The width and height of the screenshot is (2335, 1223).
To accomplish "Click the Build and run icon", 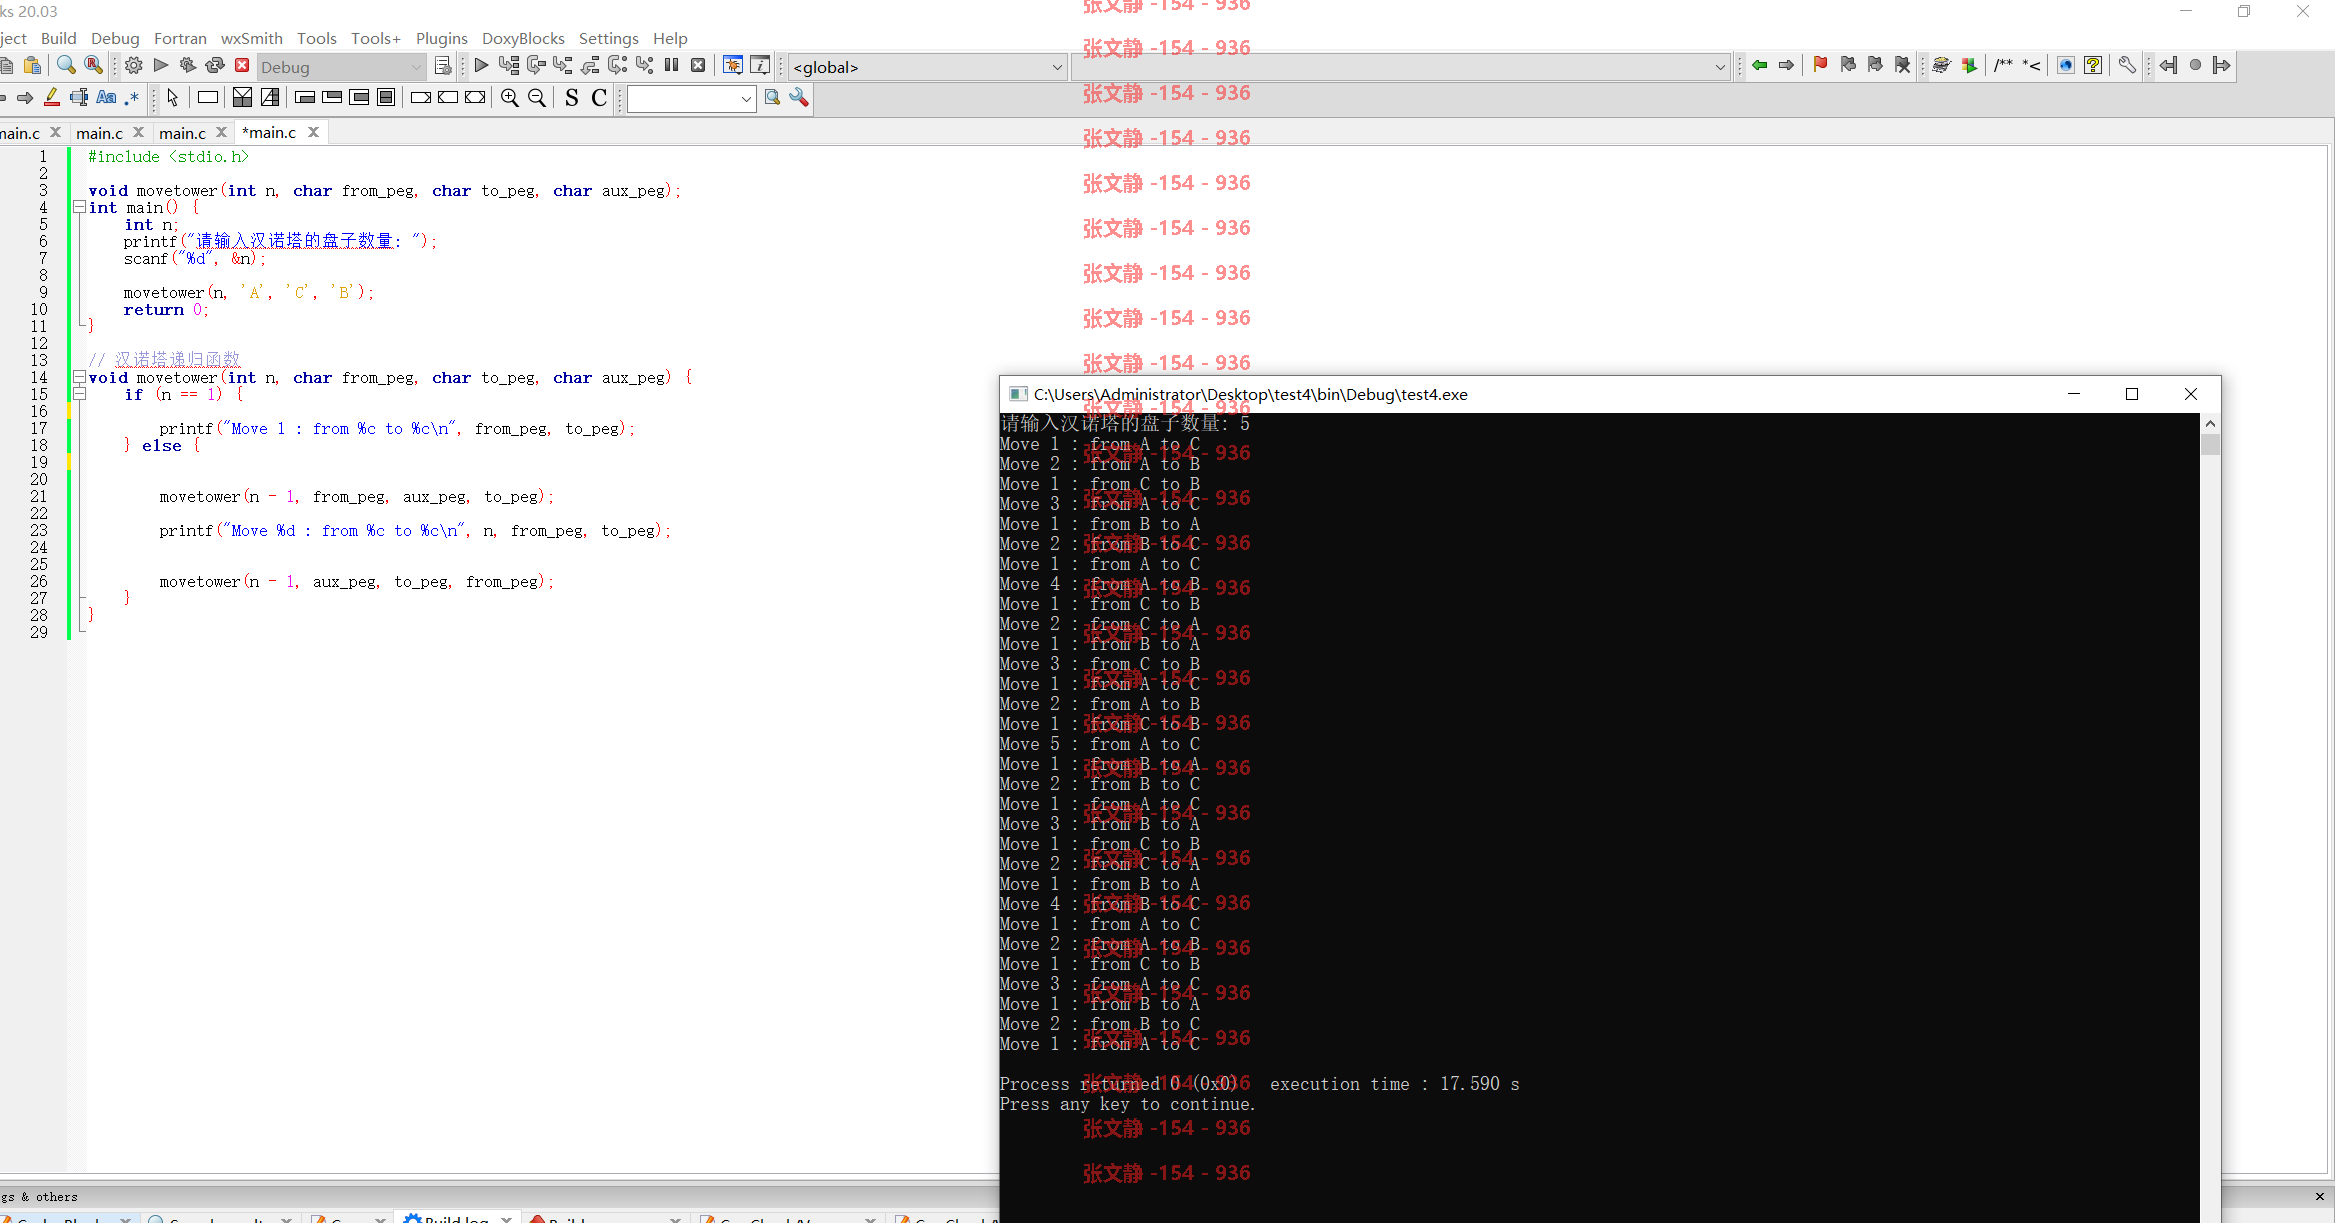I will 187,66.
